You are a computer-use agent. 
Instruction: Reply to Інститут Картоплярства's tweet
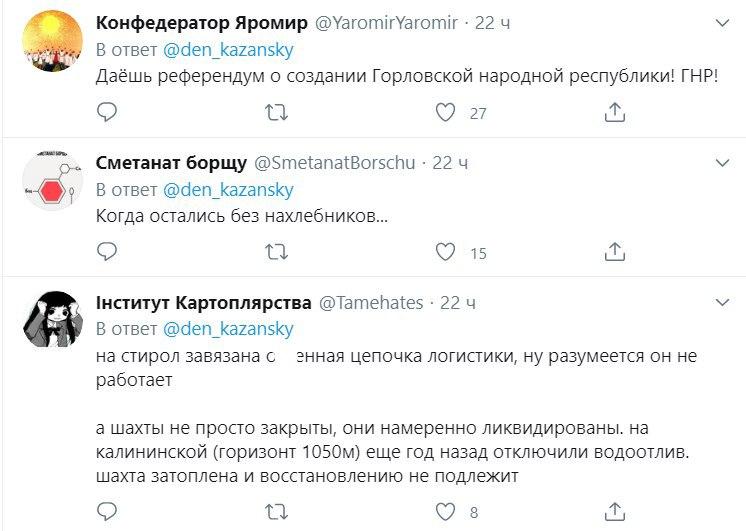point(107,513)
